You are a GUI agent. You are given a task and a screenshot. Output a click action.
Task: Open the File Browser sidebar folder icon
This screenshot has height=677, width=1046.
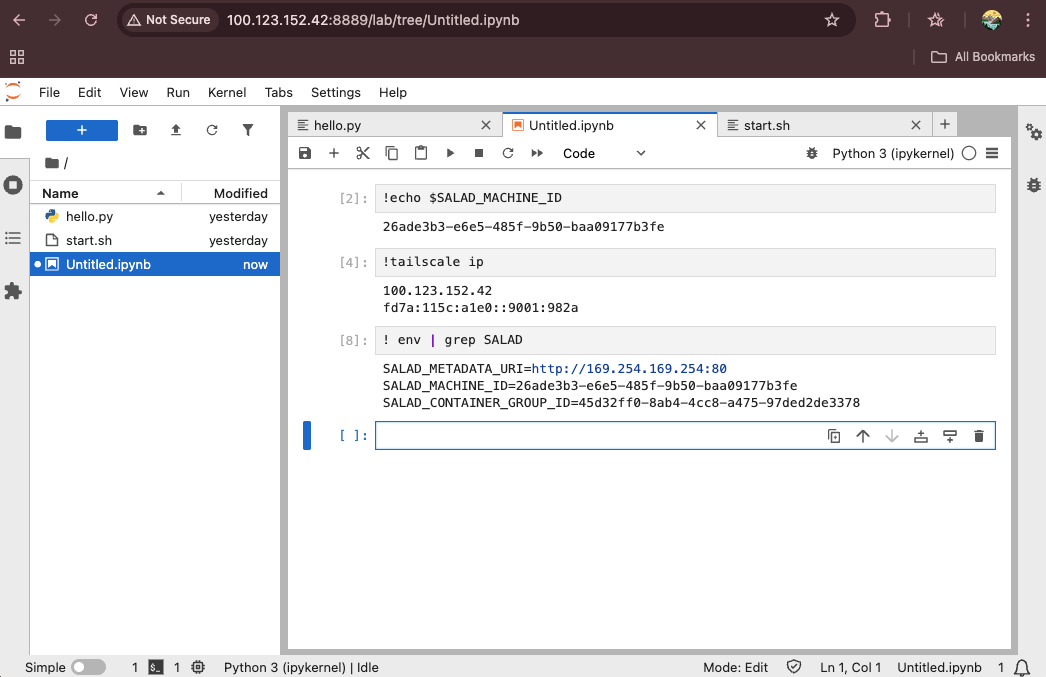[13, 132]
